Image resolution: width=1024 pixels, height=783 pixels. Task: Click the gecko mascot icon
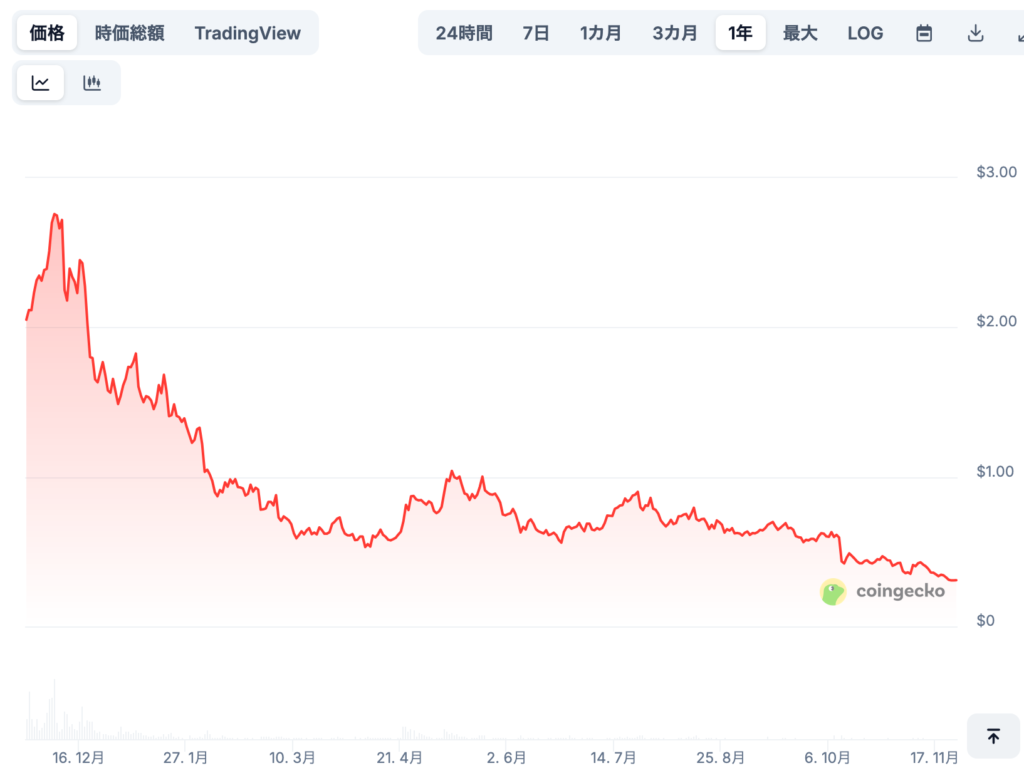click(x=833, y=591)
